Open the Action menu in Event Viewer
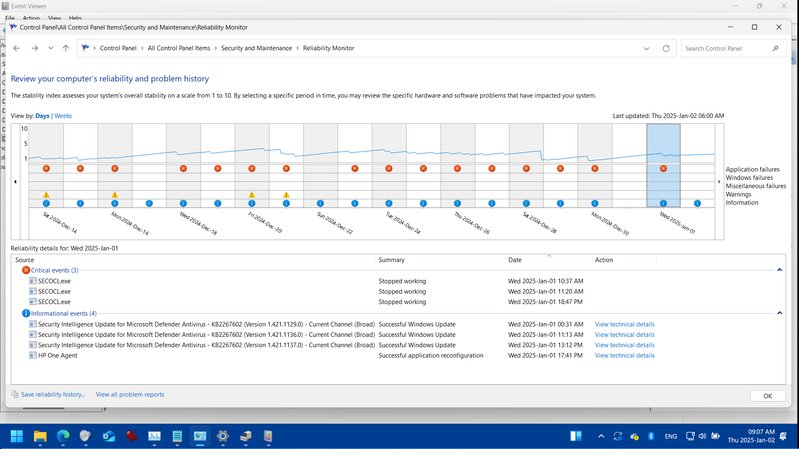This screenshot has width=799, height=449. tap(31, 18)
